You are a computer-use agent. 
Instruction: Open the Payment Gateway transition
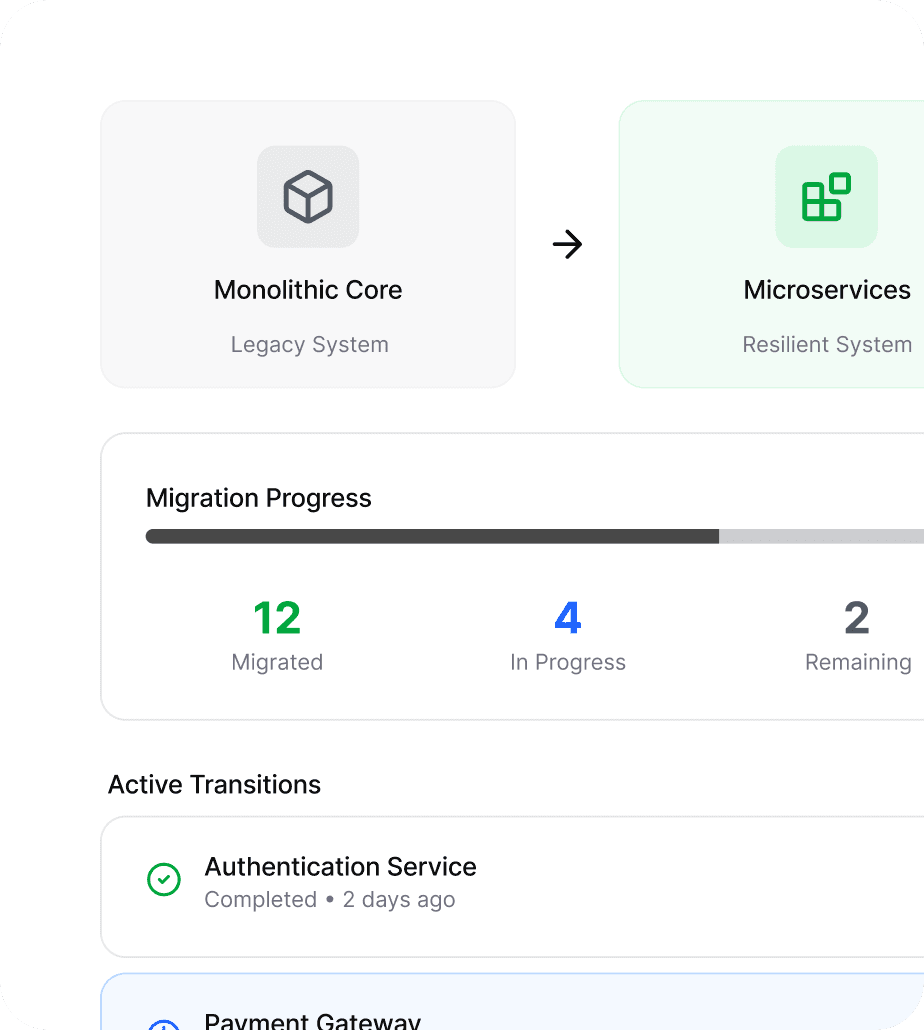pos(512,1002)
